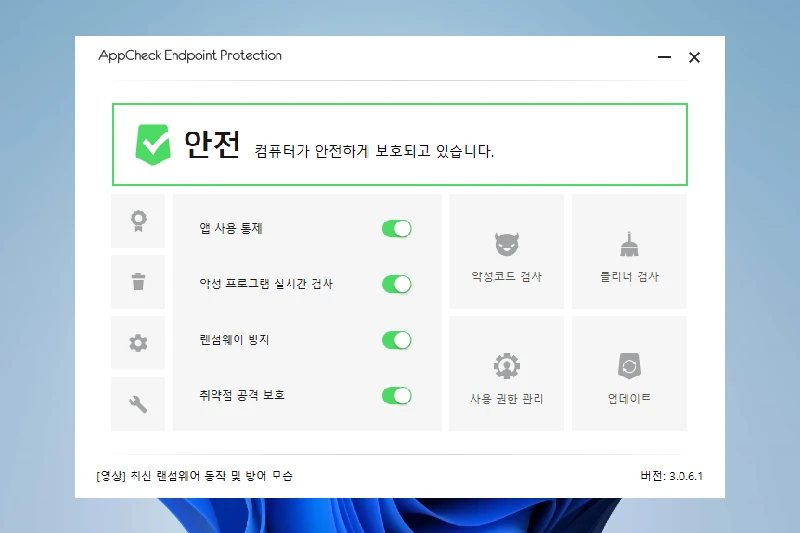Minimize the AppCheck window
The image size is (800, 533).
664,57
